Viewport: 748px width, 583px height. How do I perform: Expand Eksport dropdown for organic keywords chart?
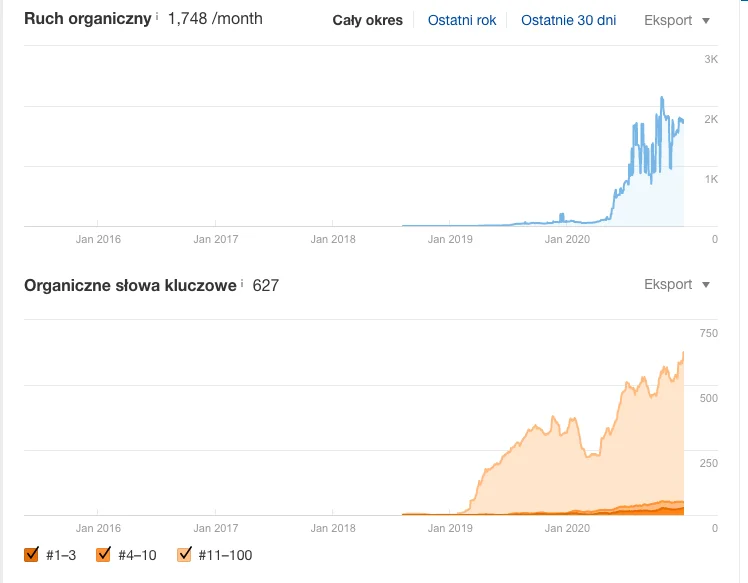tap(677, 284)
